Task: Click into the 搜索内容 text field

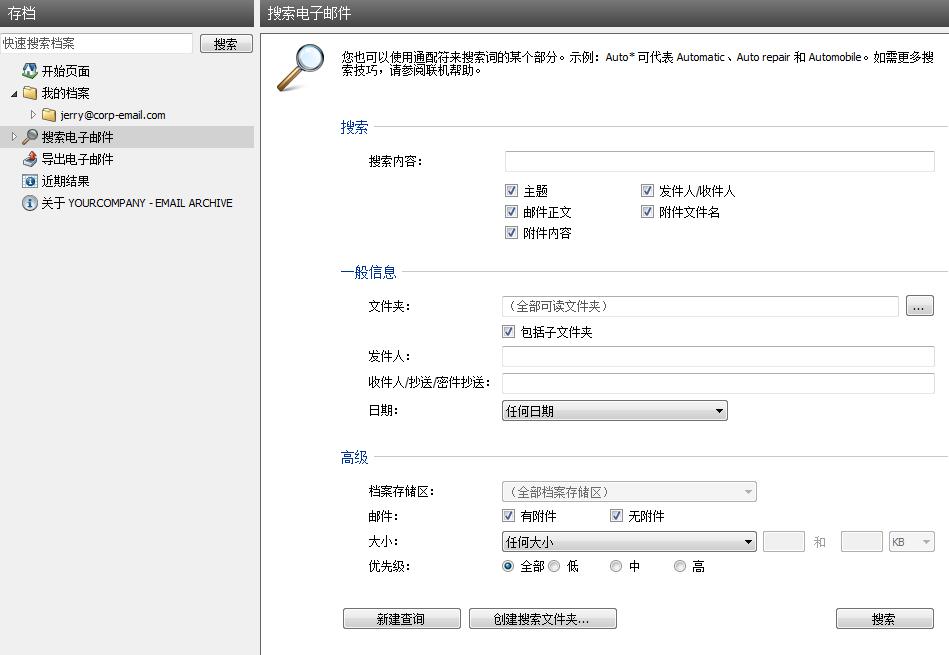Action: point(719,162)
